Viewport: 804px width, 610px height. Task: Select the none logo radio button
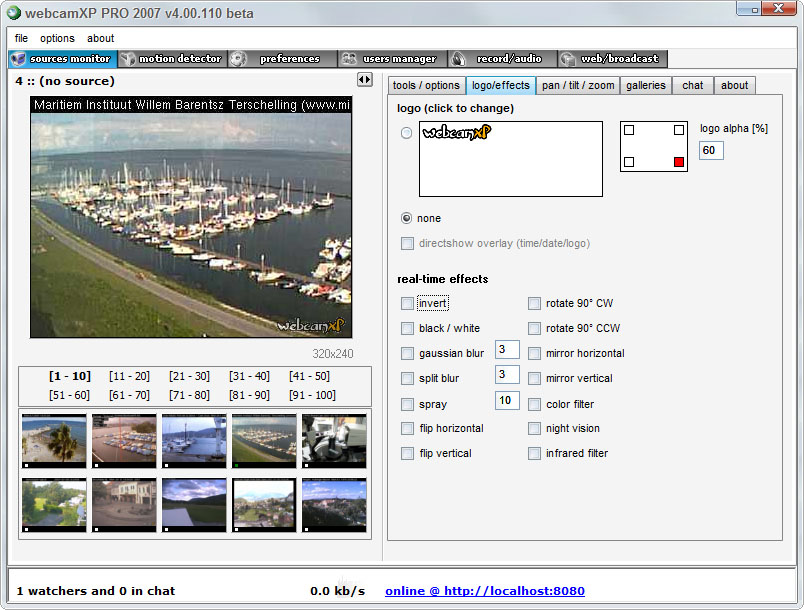(x=406, y=218)
